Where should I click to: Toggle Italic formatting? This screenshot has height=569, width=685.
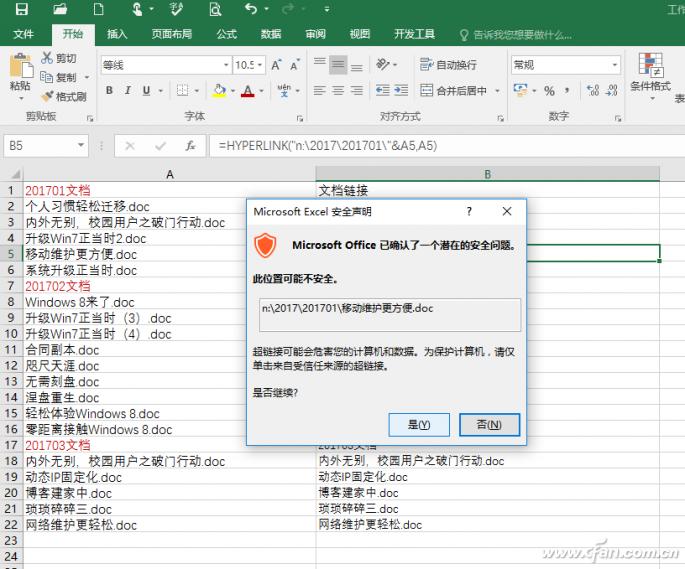(x=128, y=90)
